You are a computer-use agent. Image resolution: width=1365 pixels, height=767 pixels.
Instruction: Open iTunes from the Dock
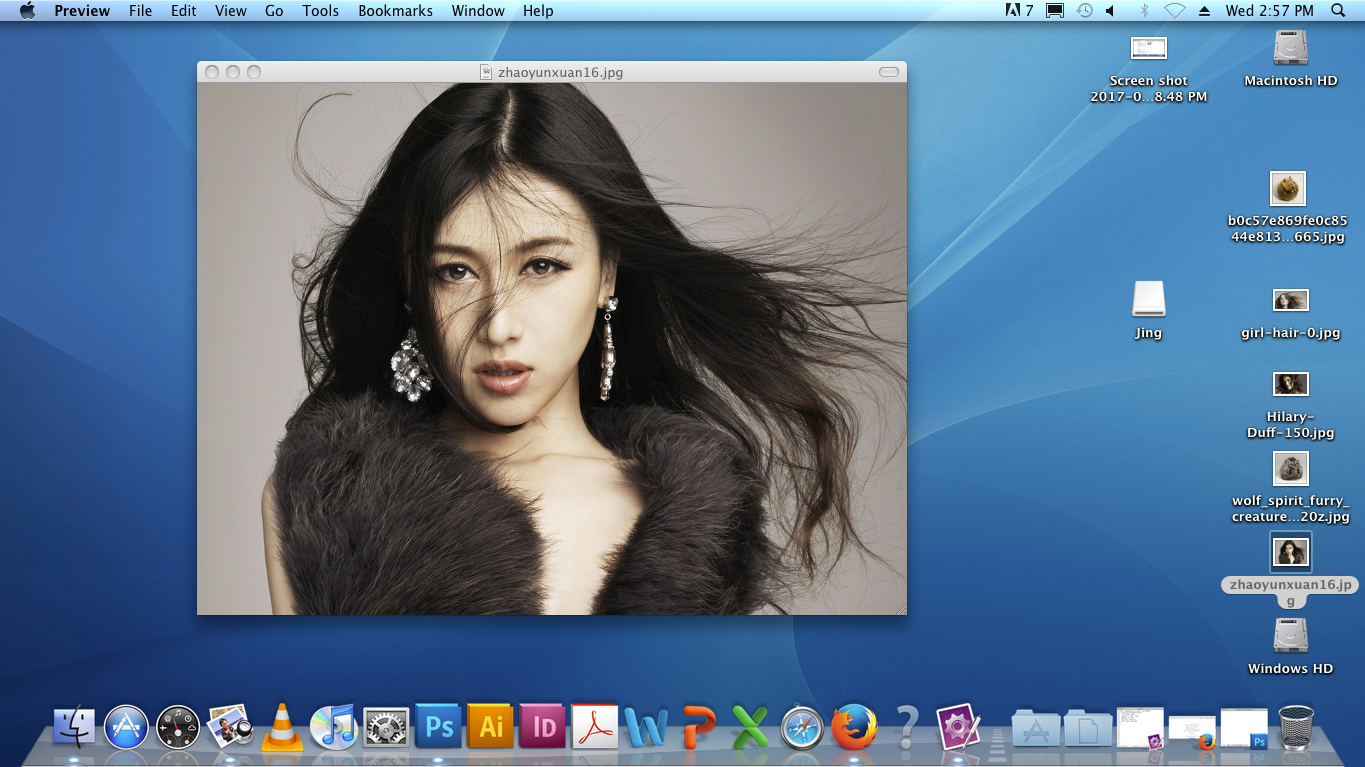point(334,727)
